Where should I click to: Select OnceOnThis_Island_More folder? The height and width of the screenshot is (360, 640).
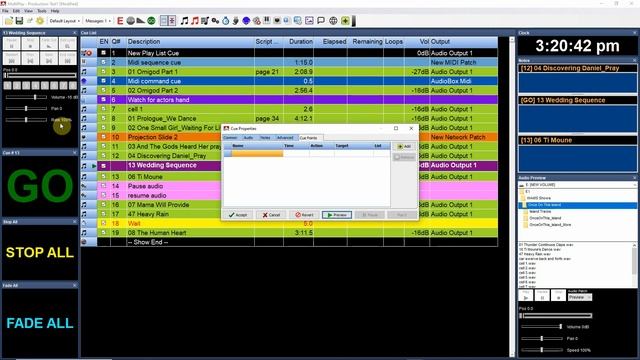click(x=550, y=224)
